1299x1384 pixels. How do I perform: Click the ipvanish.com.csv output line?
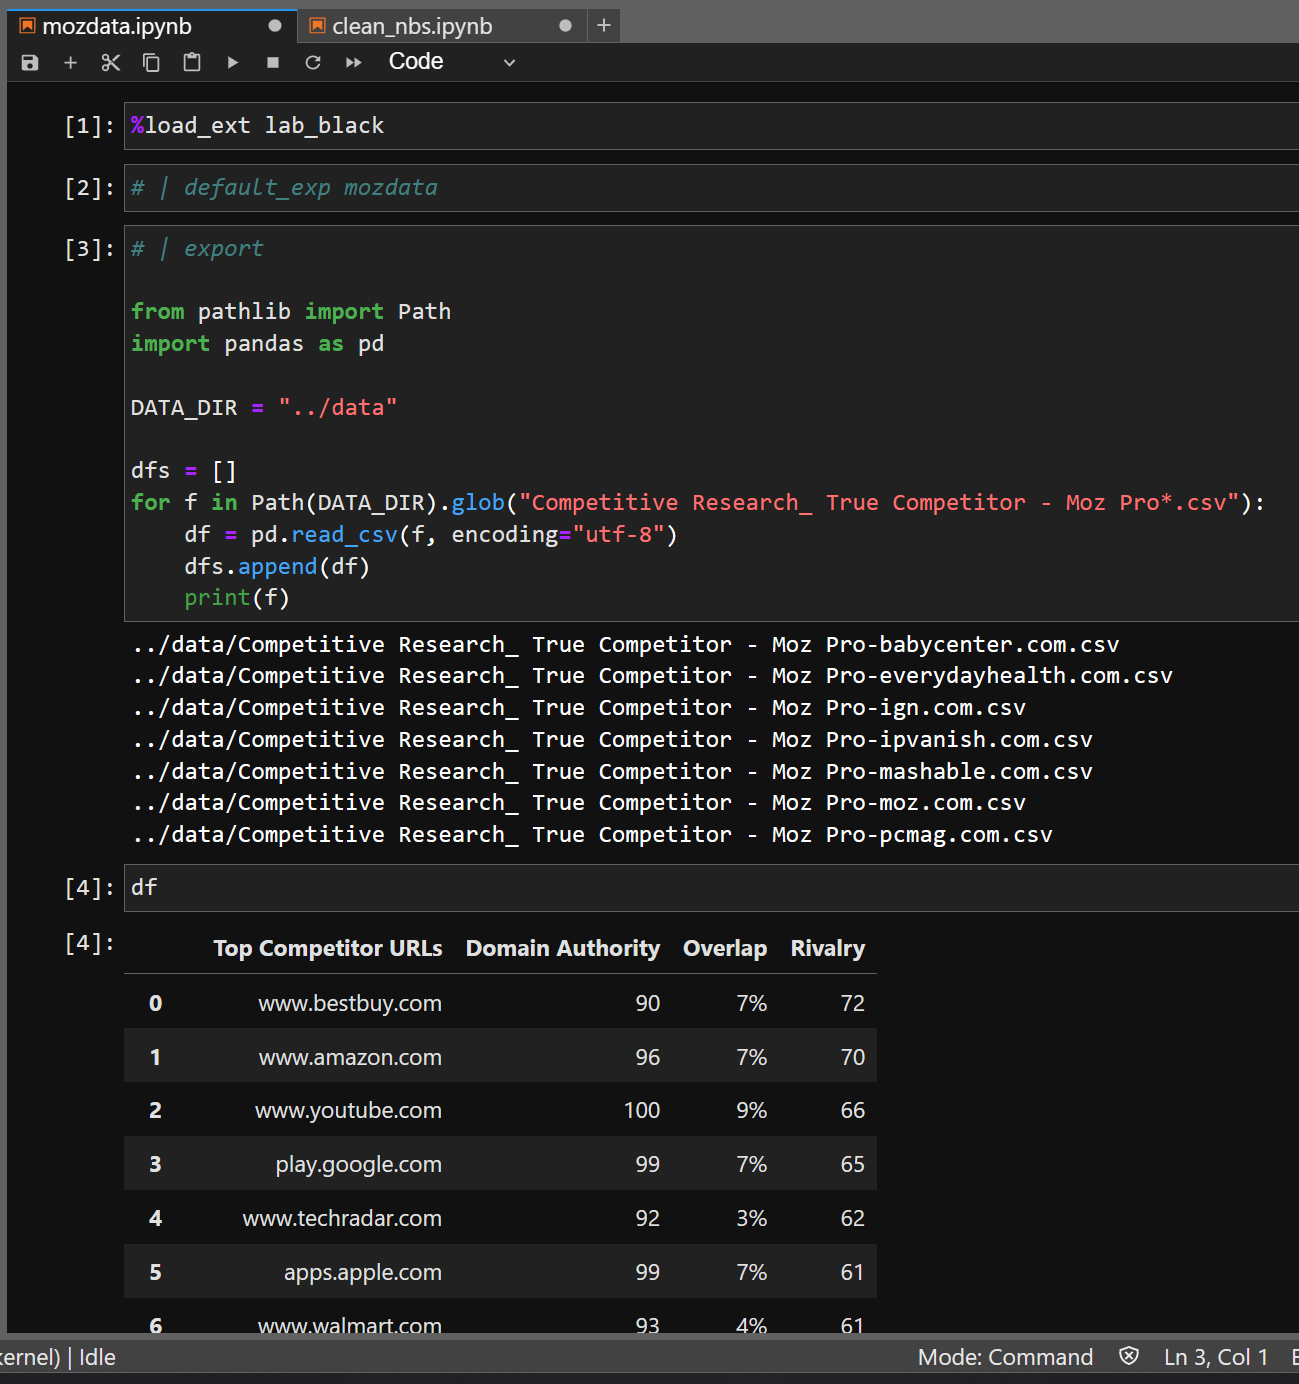(x=612, y=740)
